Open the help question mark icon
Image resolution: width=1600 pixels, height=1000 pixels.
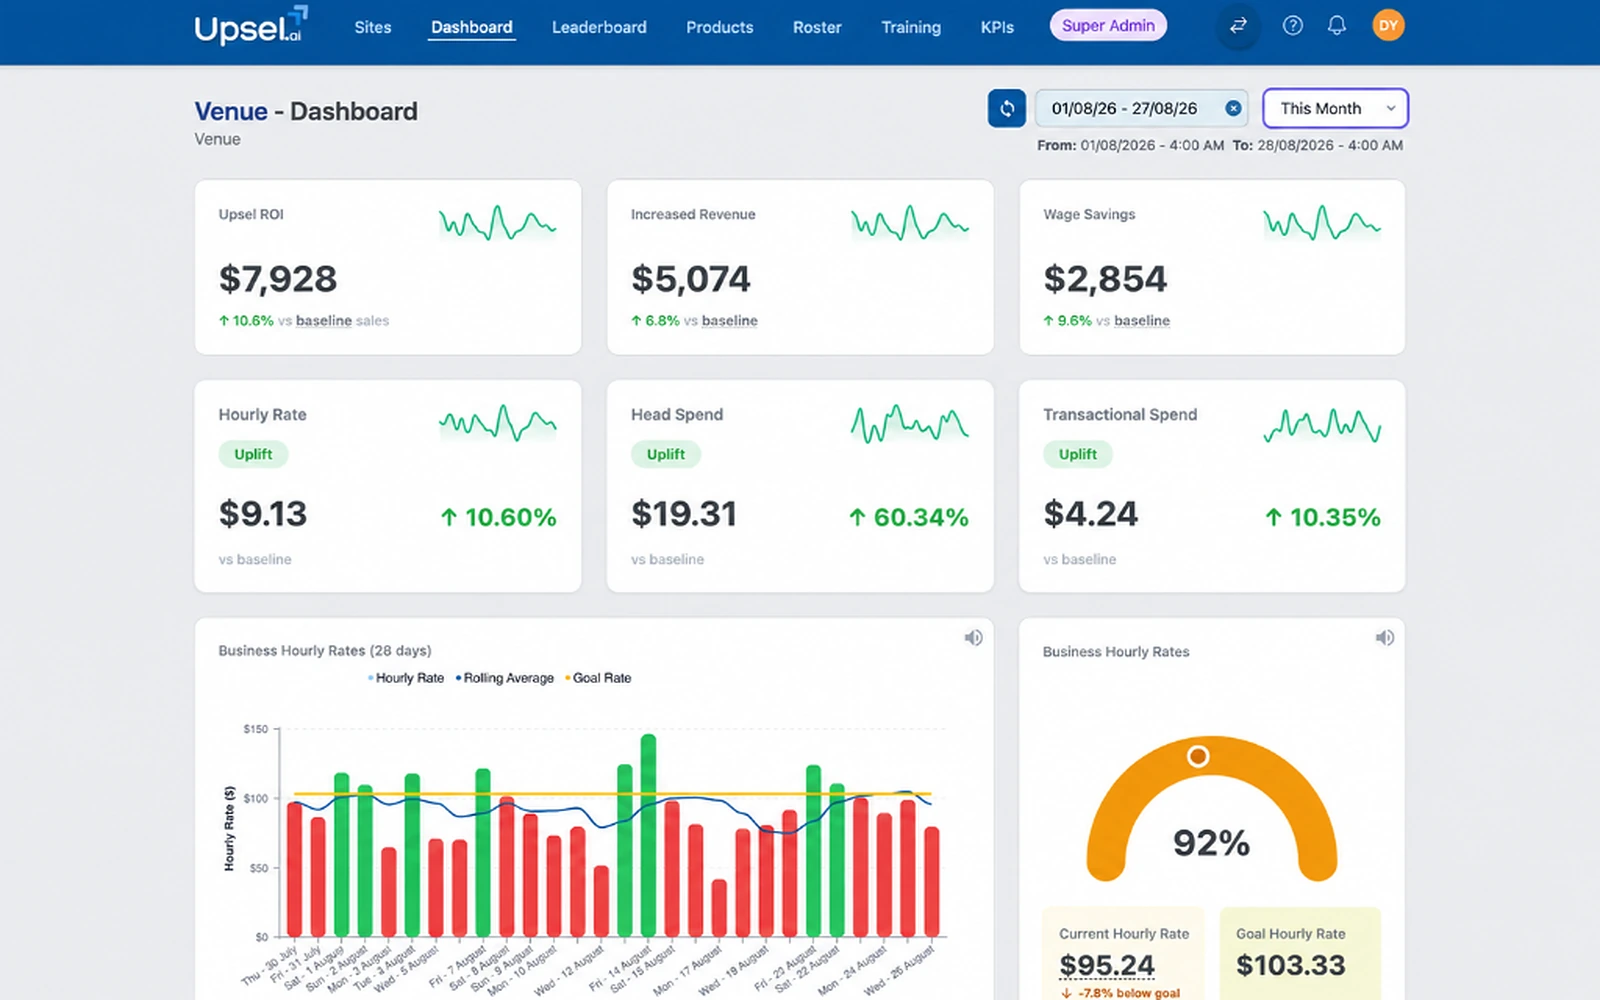point(1293,26)
